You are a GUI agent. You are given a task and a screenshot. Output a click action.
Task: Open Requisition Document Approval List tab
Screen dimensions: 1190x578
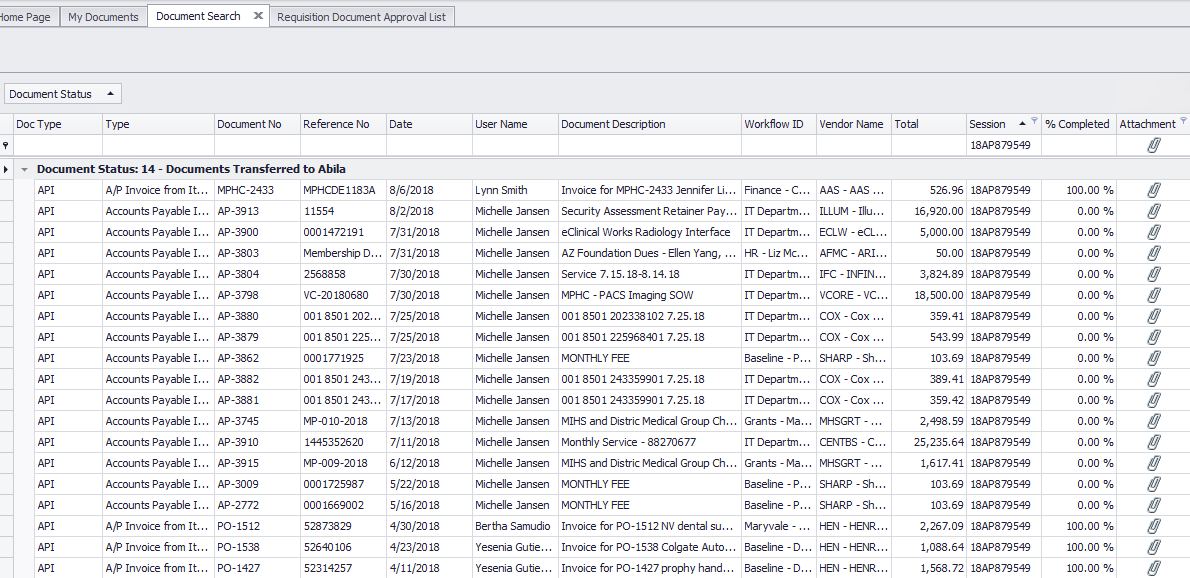(x=361, y=17)
